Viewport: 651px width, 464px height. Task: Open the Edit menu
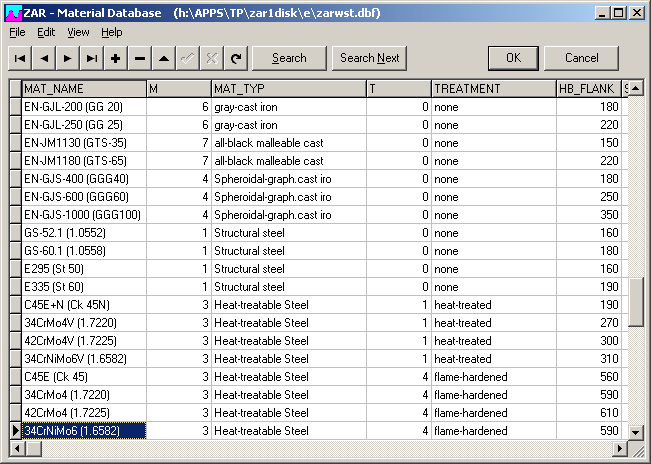click(46, 32)
